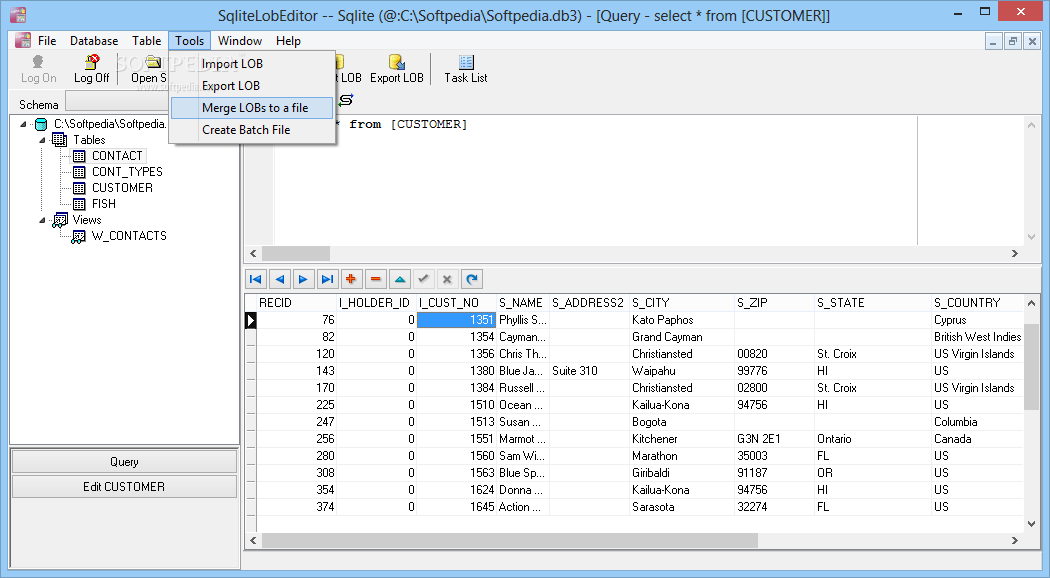Open the Task List toolbar icon

point(466,62)
